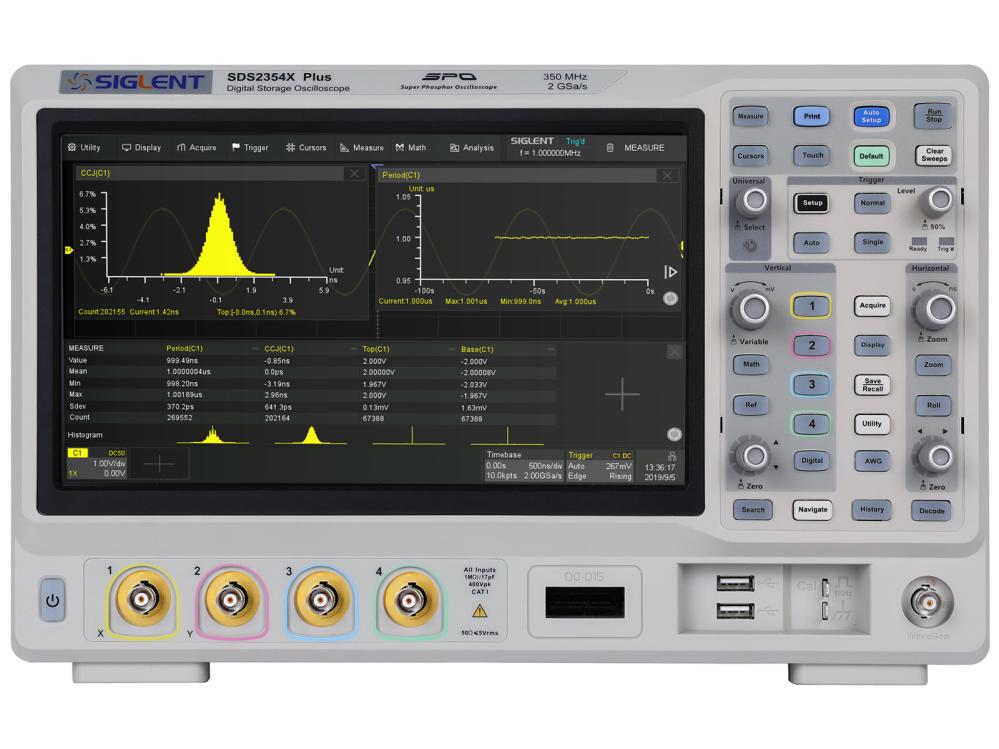
Task: Open the C1 channel descriptor box
Action: (96, 465)
